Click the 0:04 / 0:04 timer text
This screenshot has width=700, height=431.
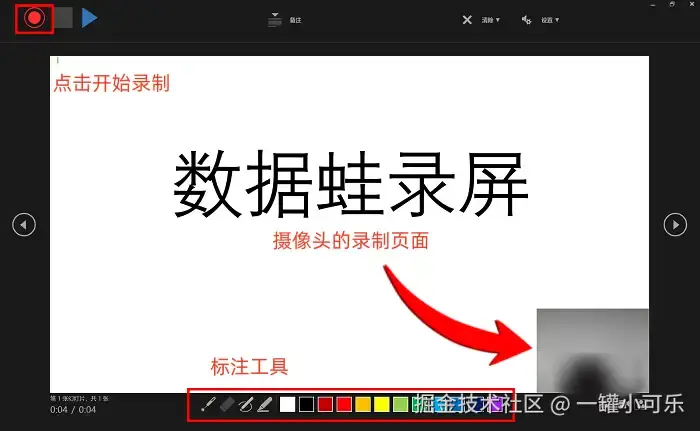(x=73, y=410)
